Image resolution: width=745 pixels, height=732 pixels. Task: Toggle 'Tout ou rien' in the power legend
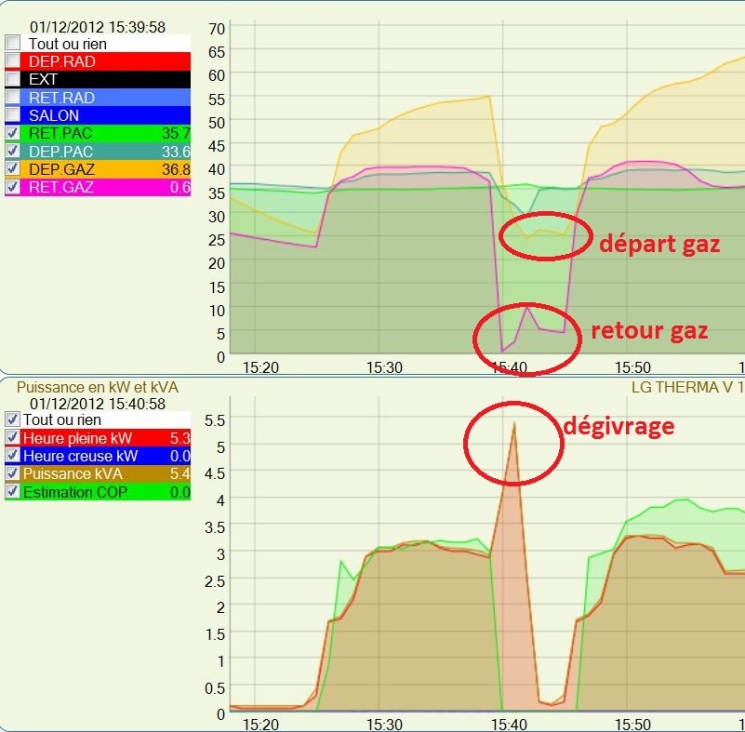coord(12,420)
